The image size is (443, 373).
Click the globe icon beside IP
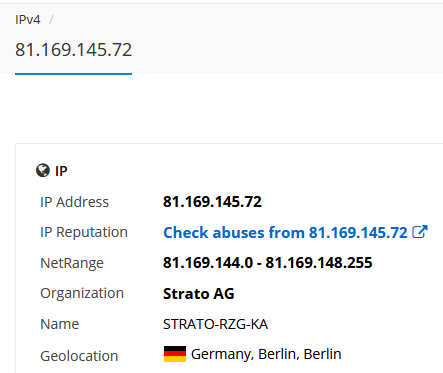(43, 171)
